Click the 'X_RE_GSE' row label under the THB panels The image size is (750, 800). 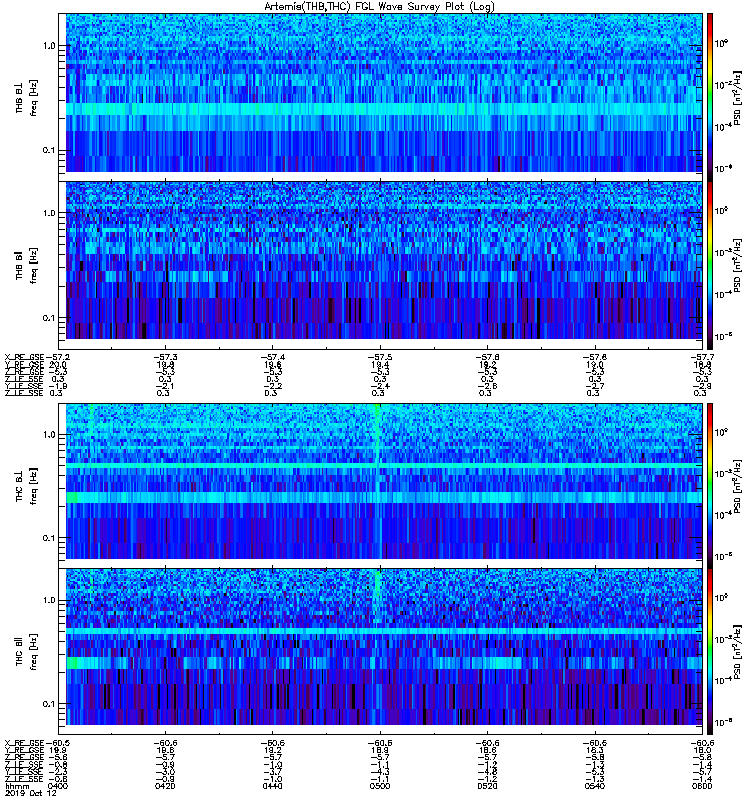[x=24, y=357]
